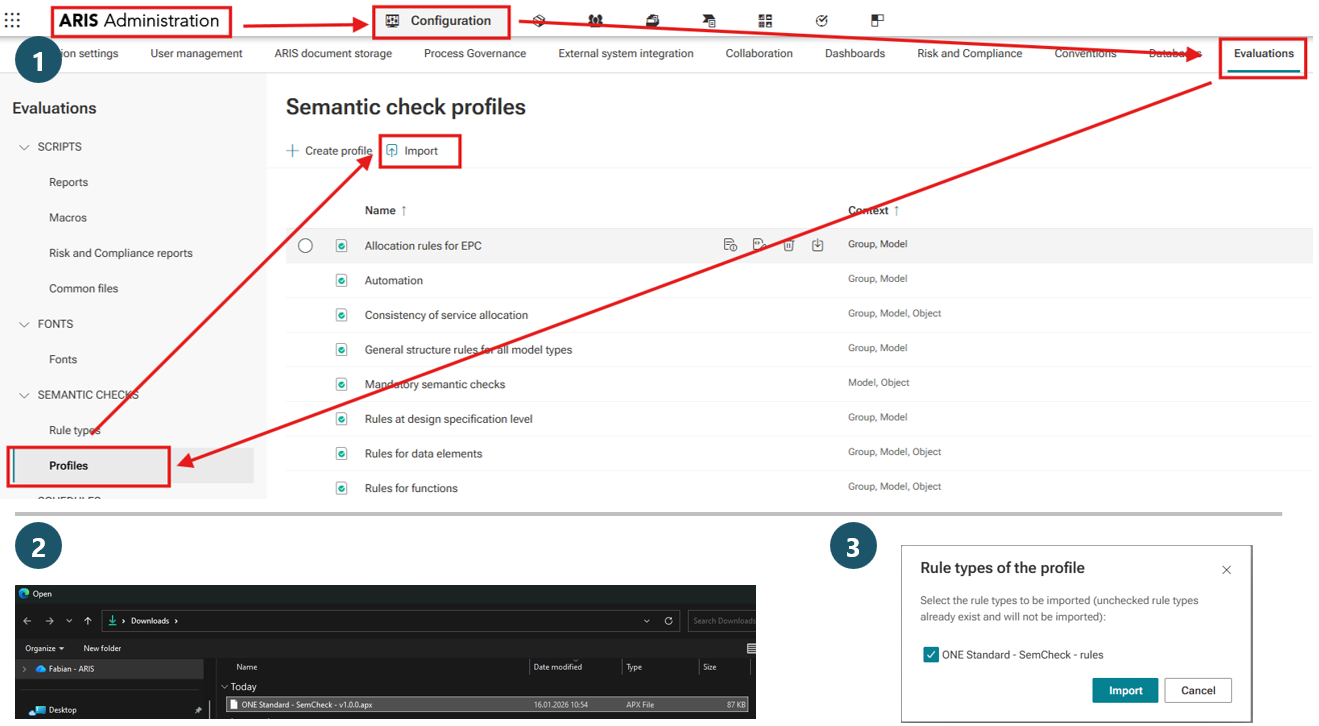
Task: Click the user management icon in top bar
Action: click(x=595, y=20)
